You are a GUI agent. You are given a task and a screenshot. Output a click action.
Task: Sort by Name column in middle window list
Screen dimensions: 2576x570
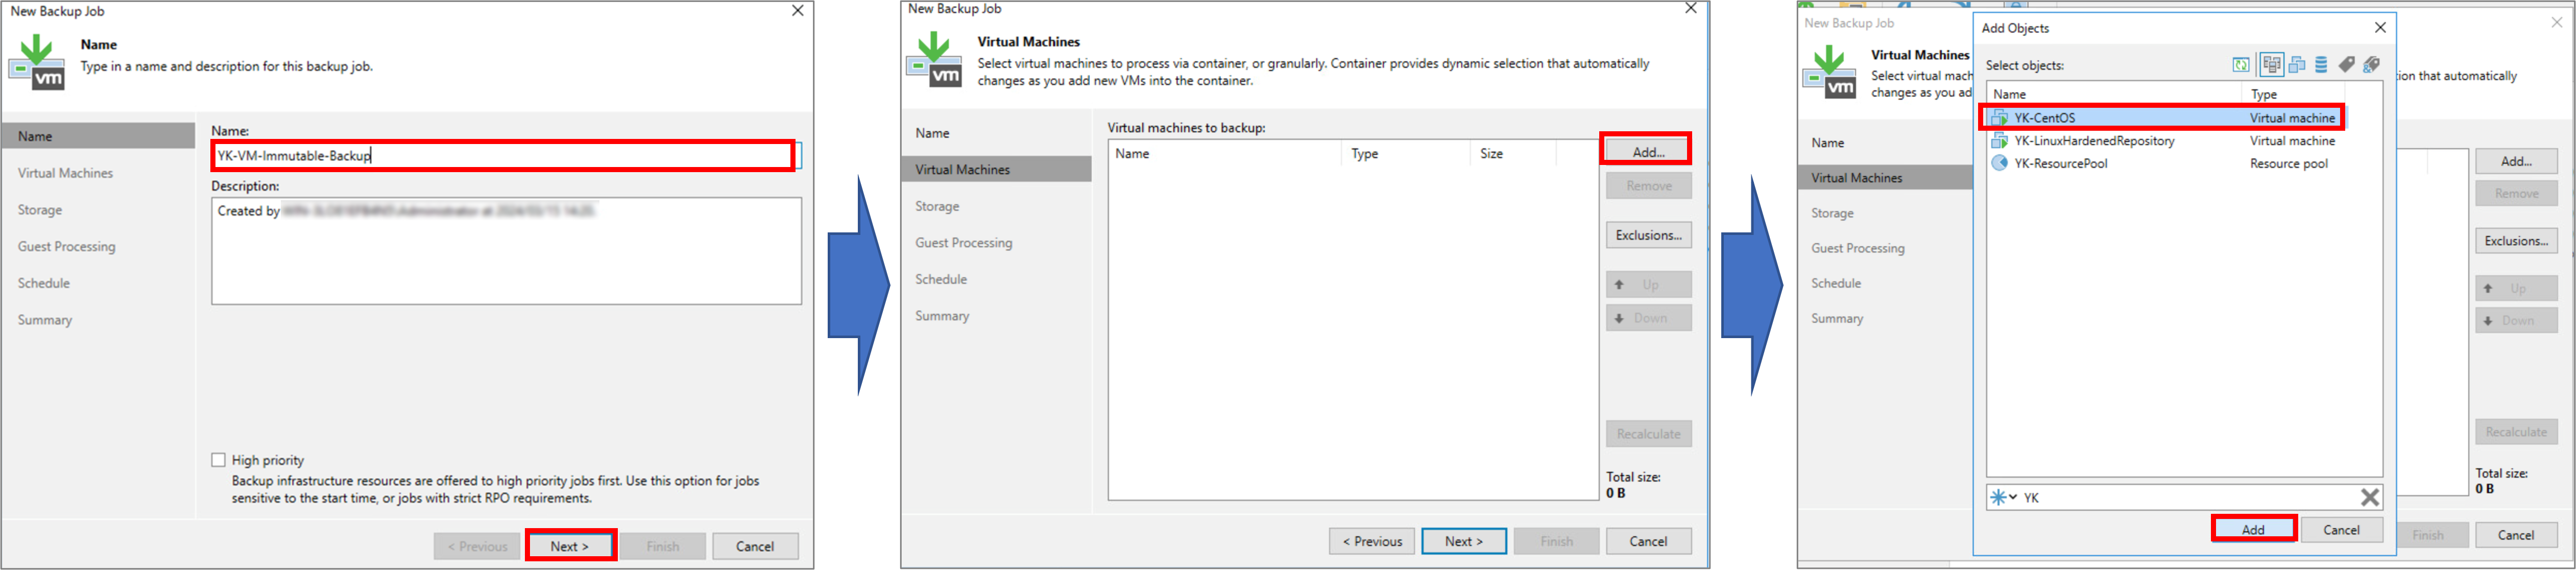(1224, 153)
